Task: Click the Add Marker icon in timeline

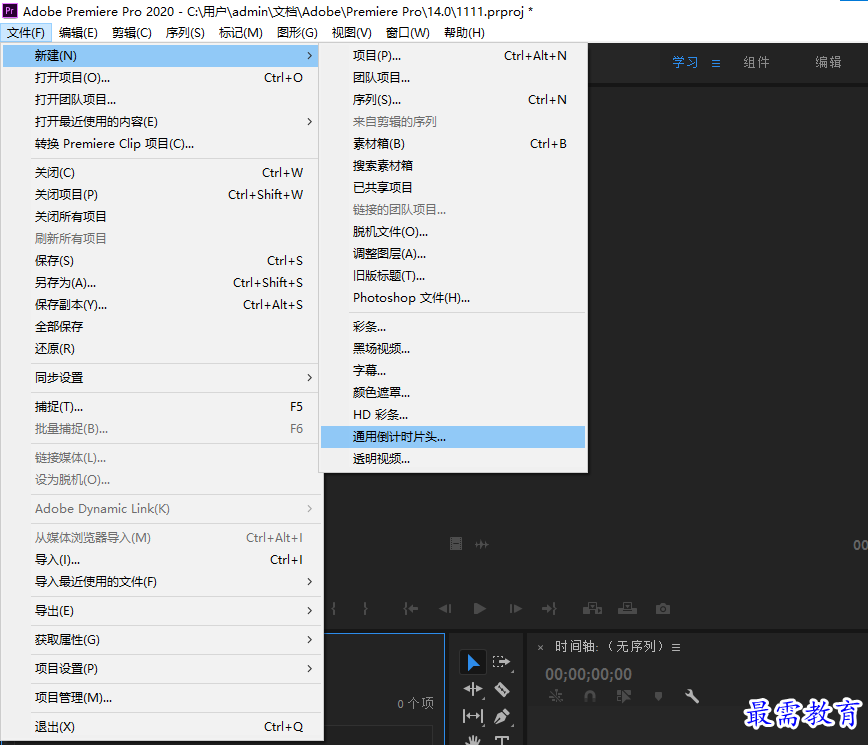Action: tap(658, 696)
